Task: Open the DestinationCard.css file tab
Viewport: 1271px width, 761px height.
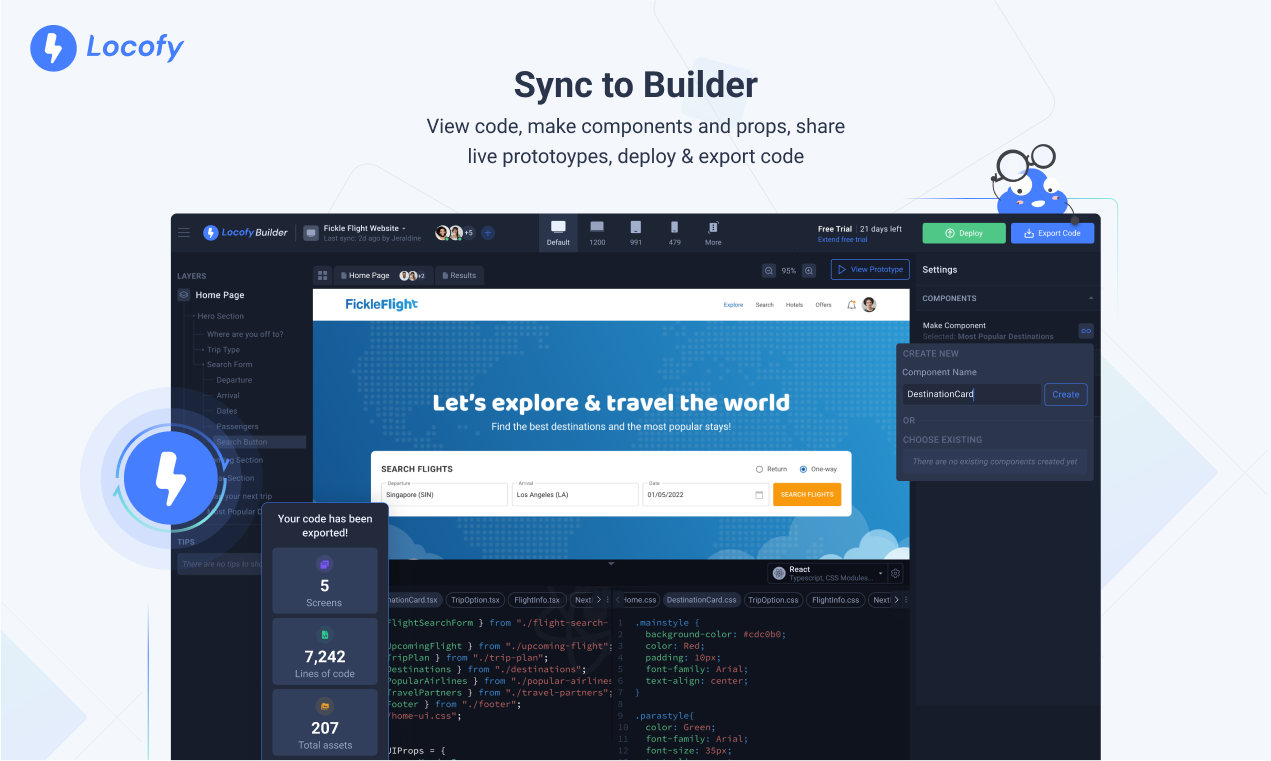Action: pos(702,600)
